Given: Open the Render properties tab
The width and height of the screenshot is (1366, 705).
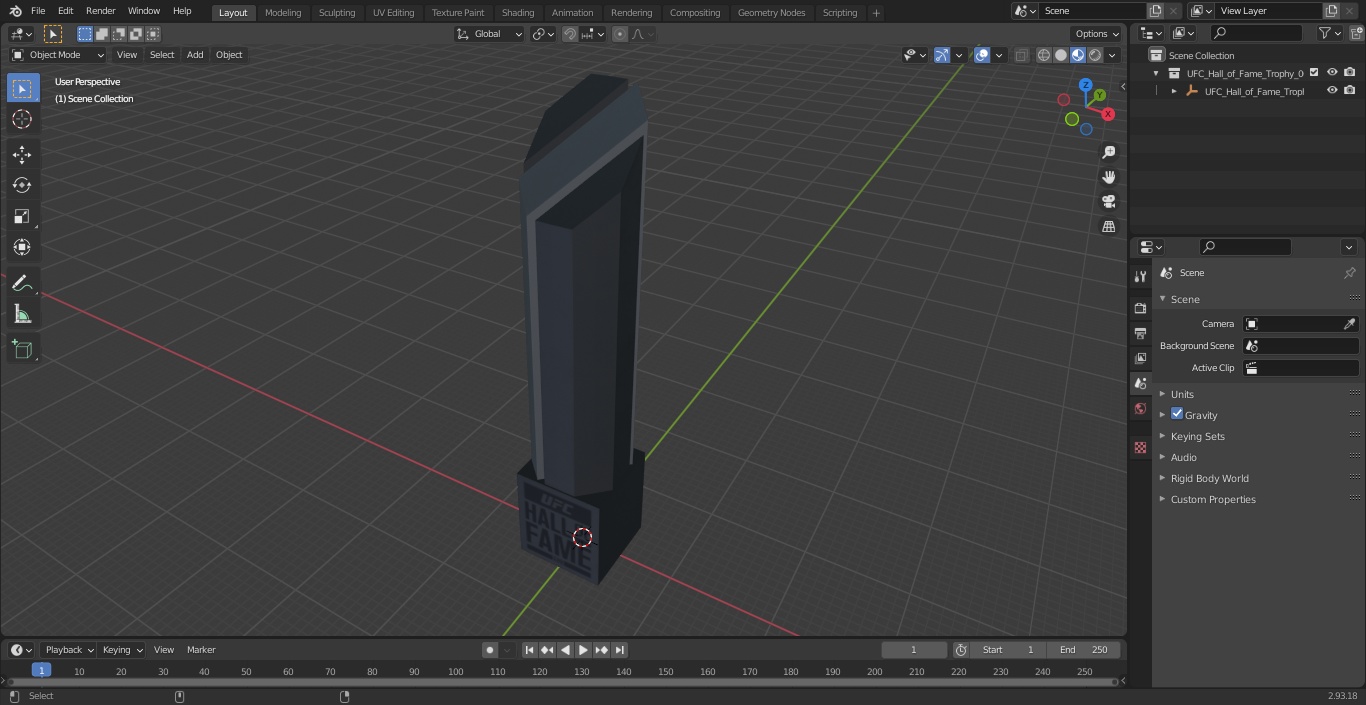Looking at the screenshot, I should 1140,308.
